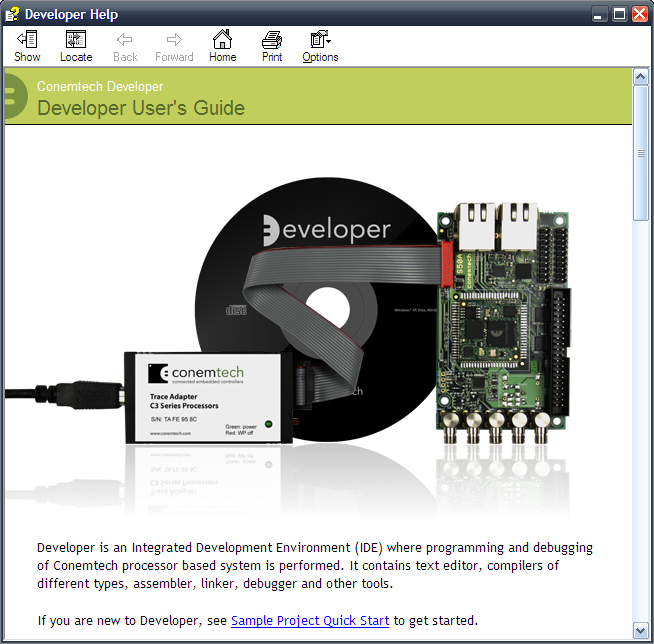Click the Developer User's Guide heading
This screenshot has width=654, height=644.
pos(141,108)
